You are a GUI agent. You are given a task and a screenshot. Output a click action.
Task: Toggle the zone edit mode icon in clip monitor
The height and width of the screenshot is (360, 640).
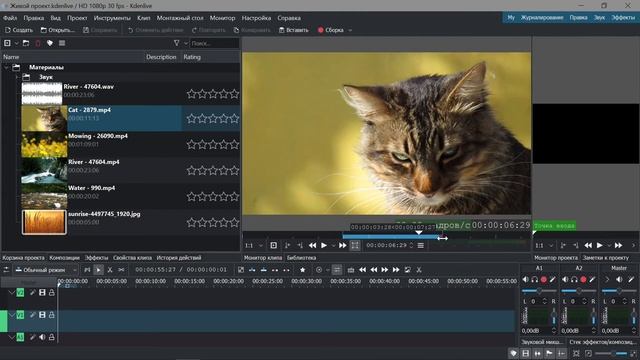[x=355, y=245]
